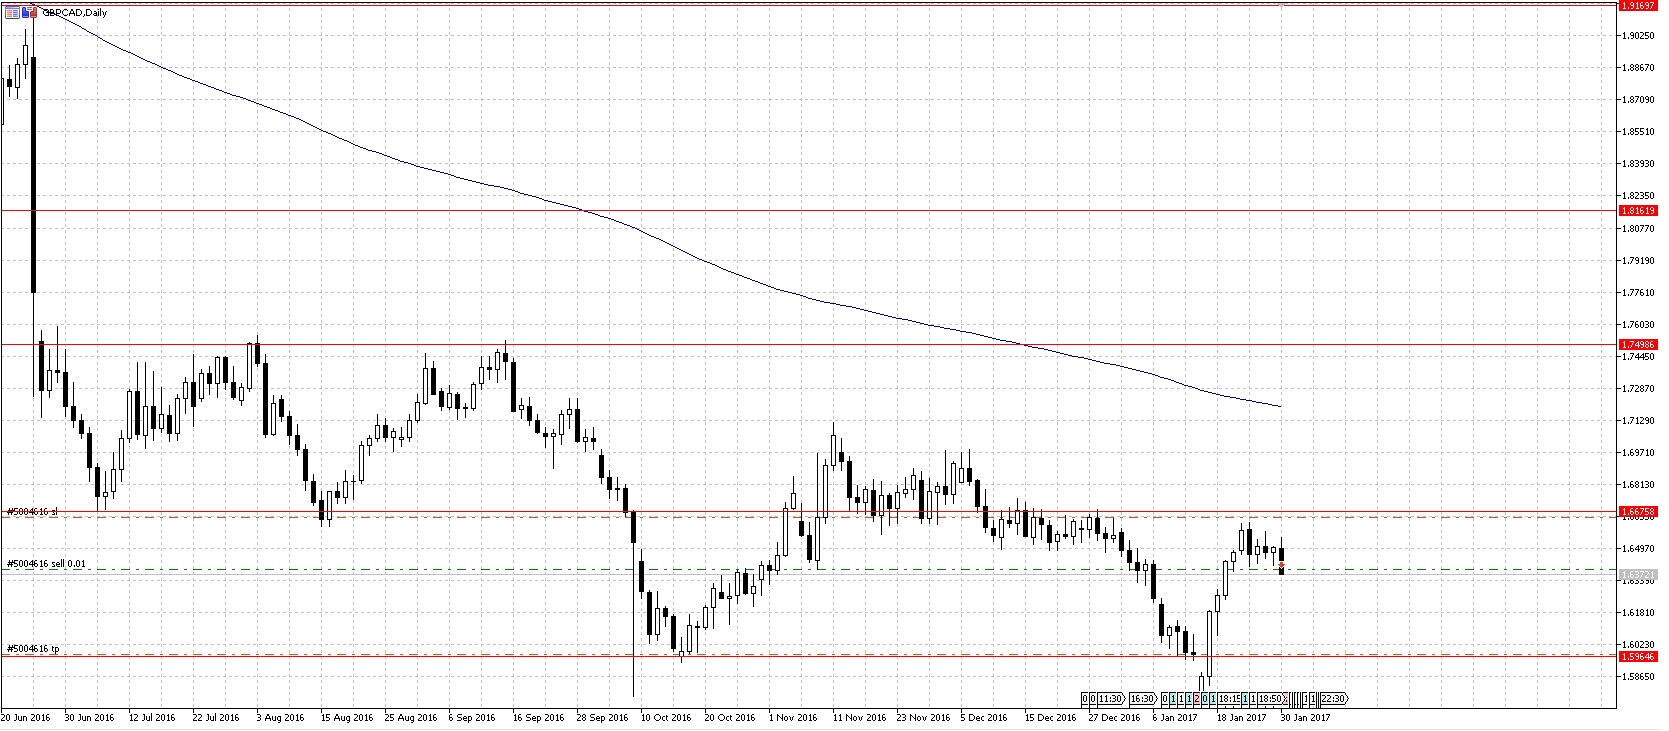The image size is (1669, 731).
Task: Click the 16:30 news event marker
Action: tap(1143, 699)
